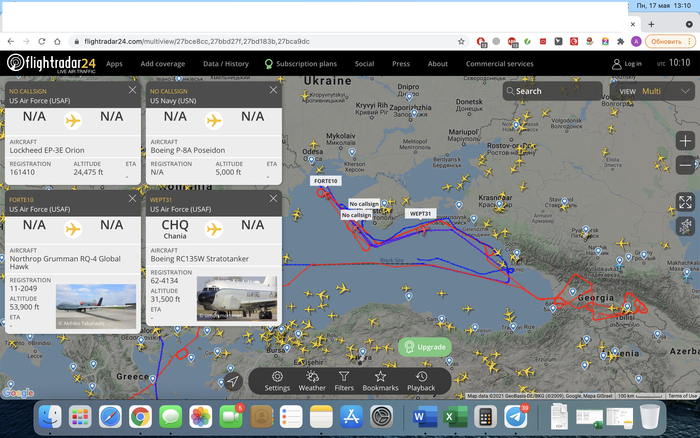Open Microsoft Word in the Dock
This screenshot has height=438, width=700.
424,417
